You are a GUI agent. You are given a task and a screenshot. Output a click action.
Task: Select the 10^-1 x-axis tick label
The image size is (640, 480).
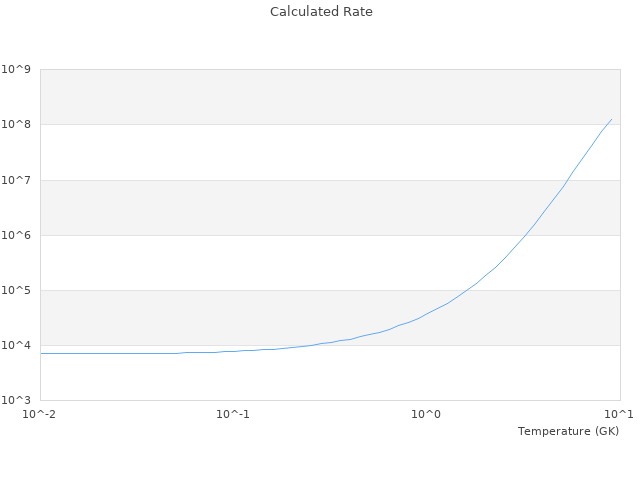point(233,414)
